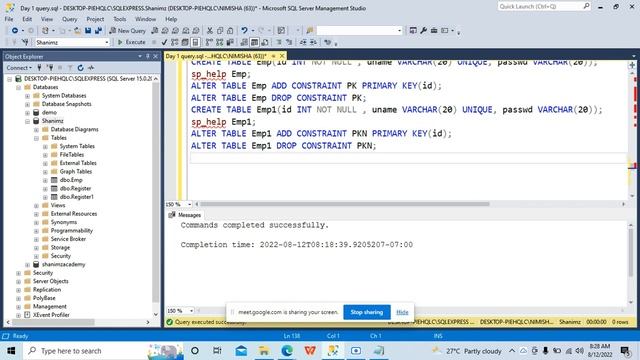Expand the shanimzacademy database node
Viewport: 640px width, 360px height.
point(27,265)
